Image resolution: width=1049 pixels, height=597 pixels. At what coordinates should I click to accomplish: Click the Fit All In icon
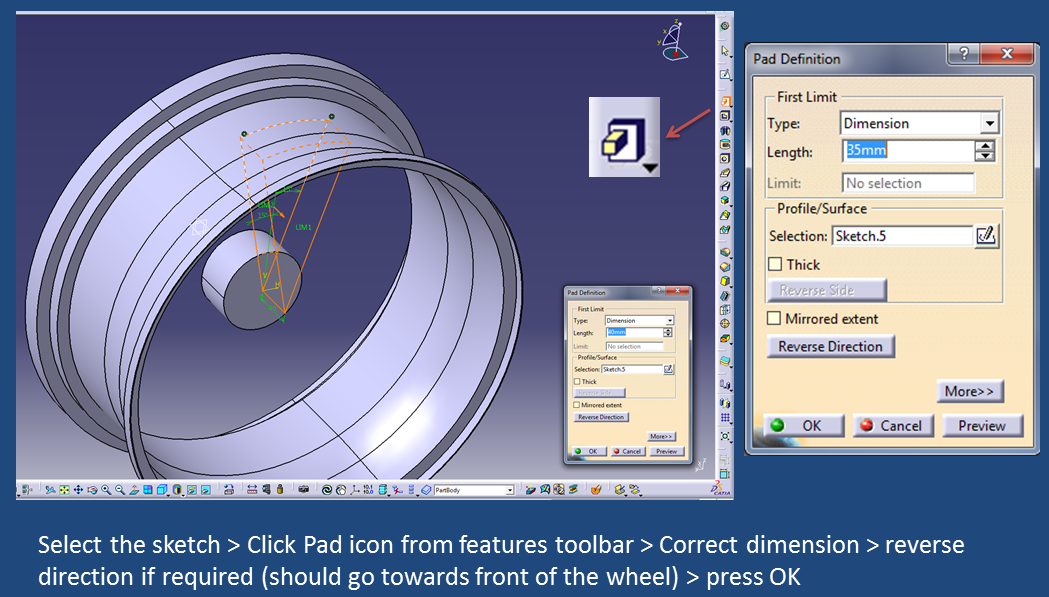64,489
